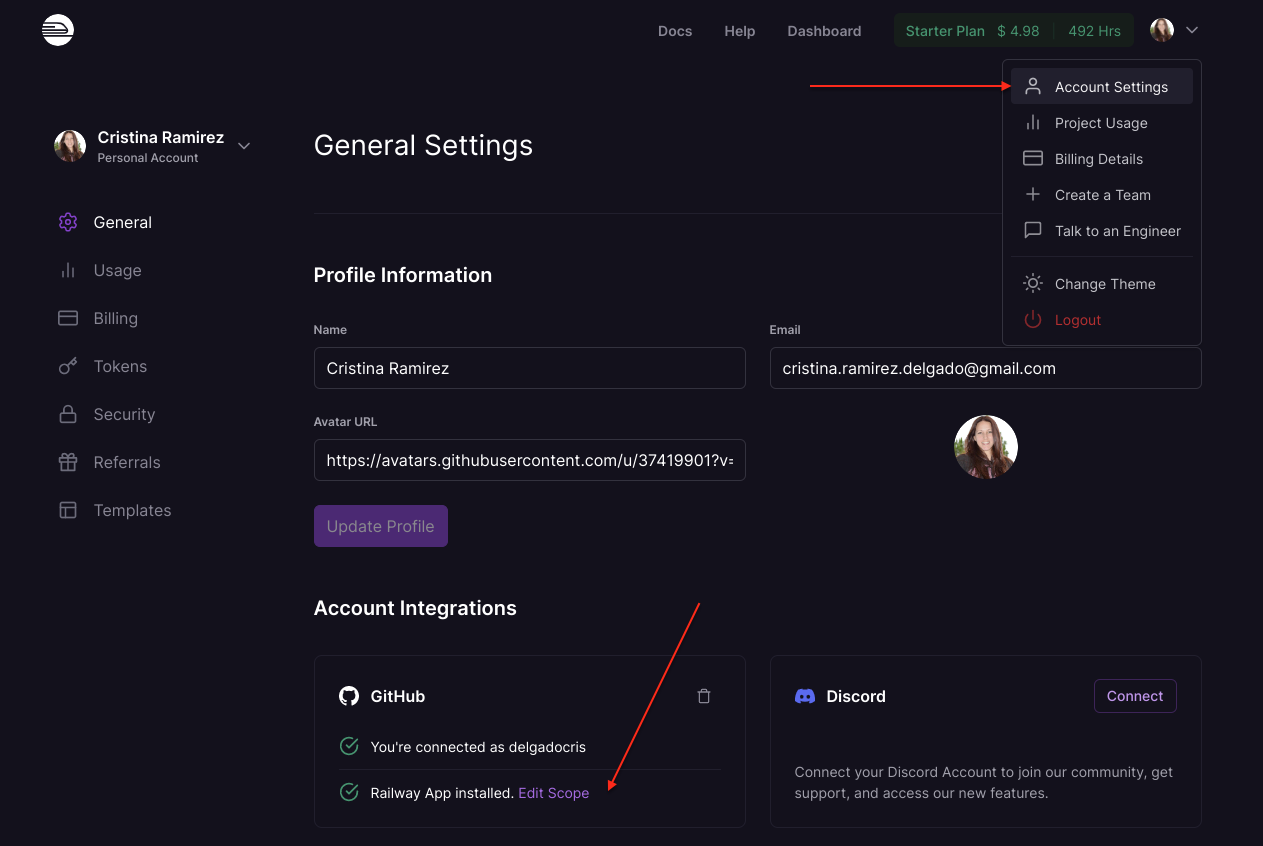
Task: Click the credit card icon beside Billing
Action: point(68,318)
